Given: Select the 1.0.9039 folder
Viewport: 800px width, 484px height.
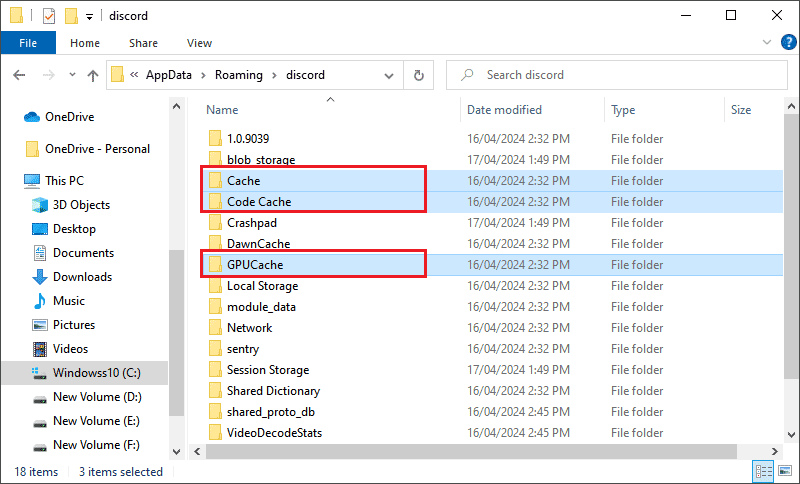Looking at the screenshot, I should 248,139.
